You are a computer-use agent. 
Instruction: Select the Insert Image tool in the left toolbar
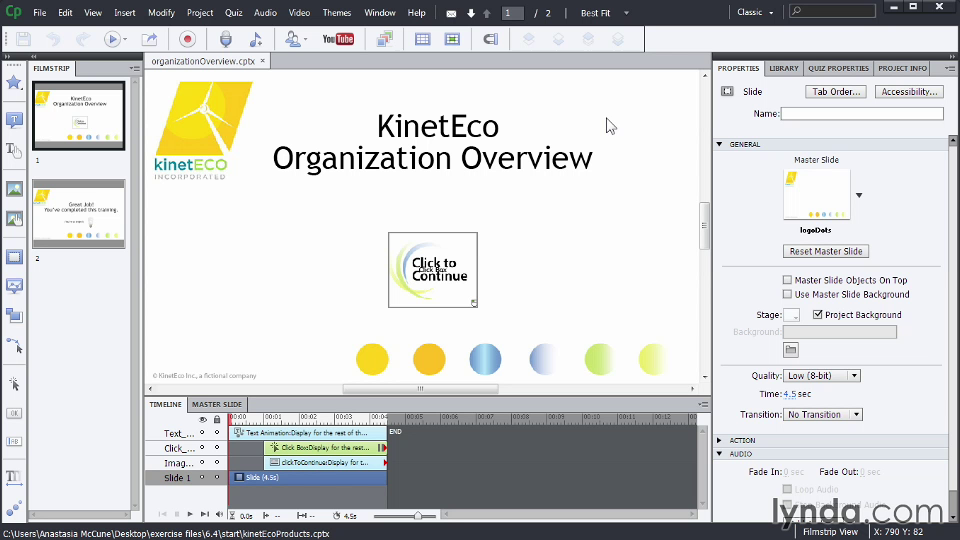point(13,189)
